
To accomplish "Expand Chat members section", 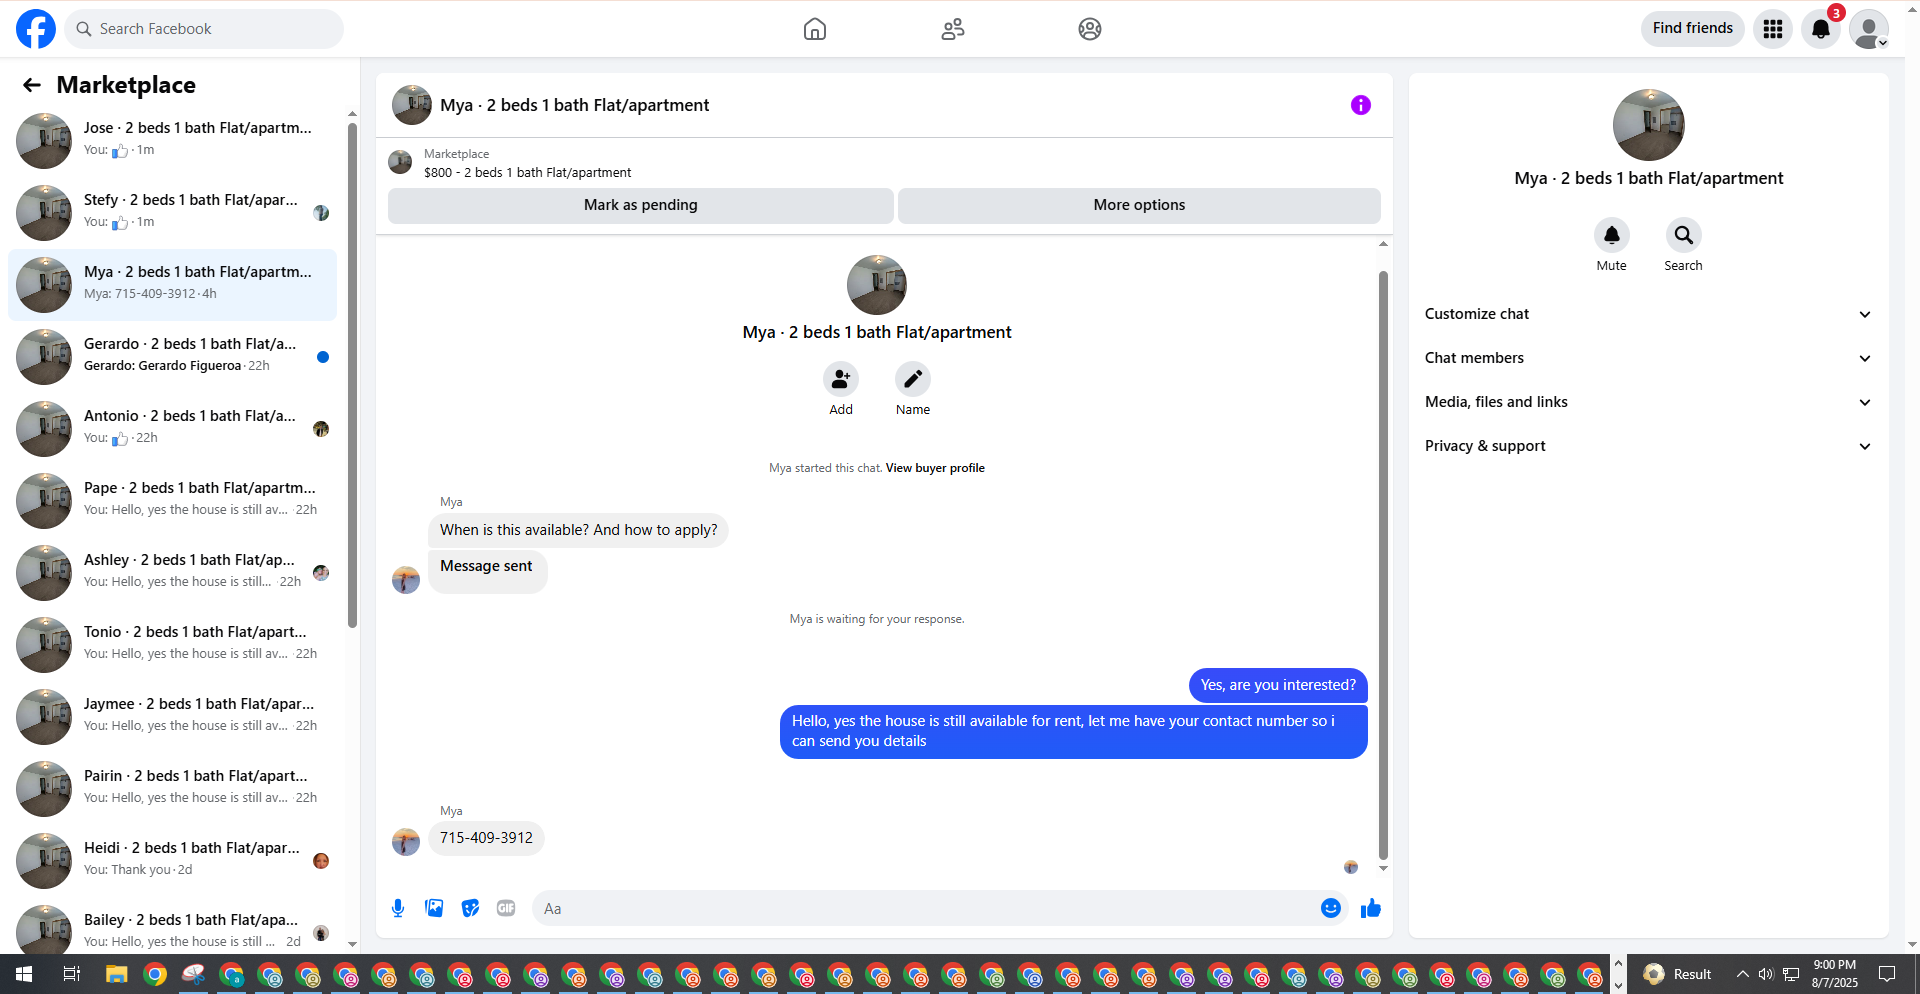I will pos(1648,358).
